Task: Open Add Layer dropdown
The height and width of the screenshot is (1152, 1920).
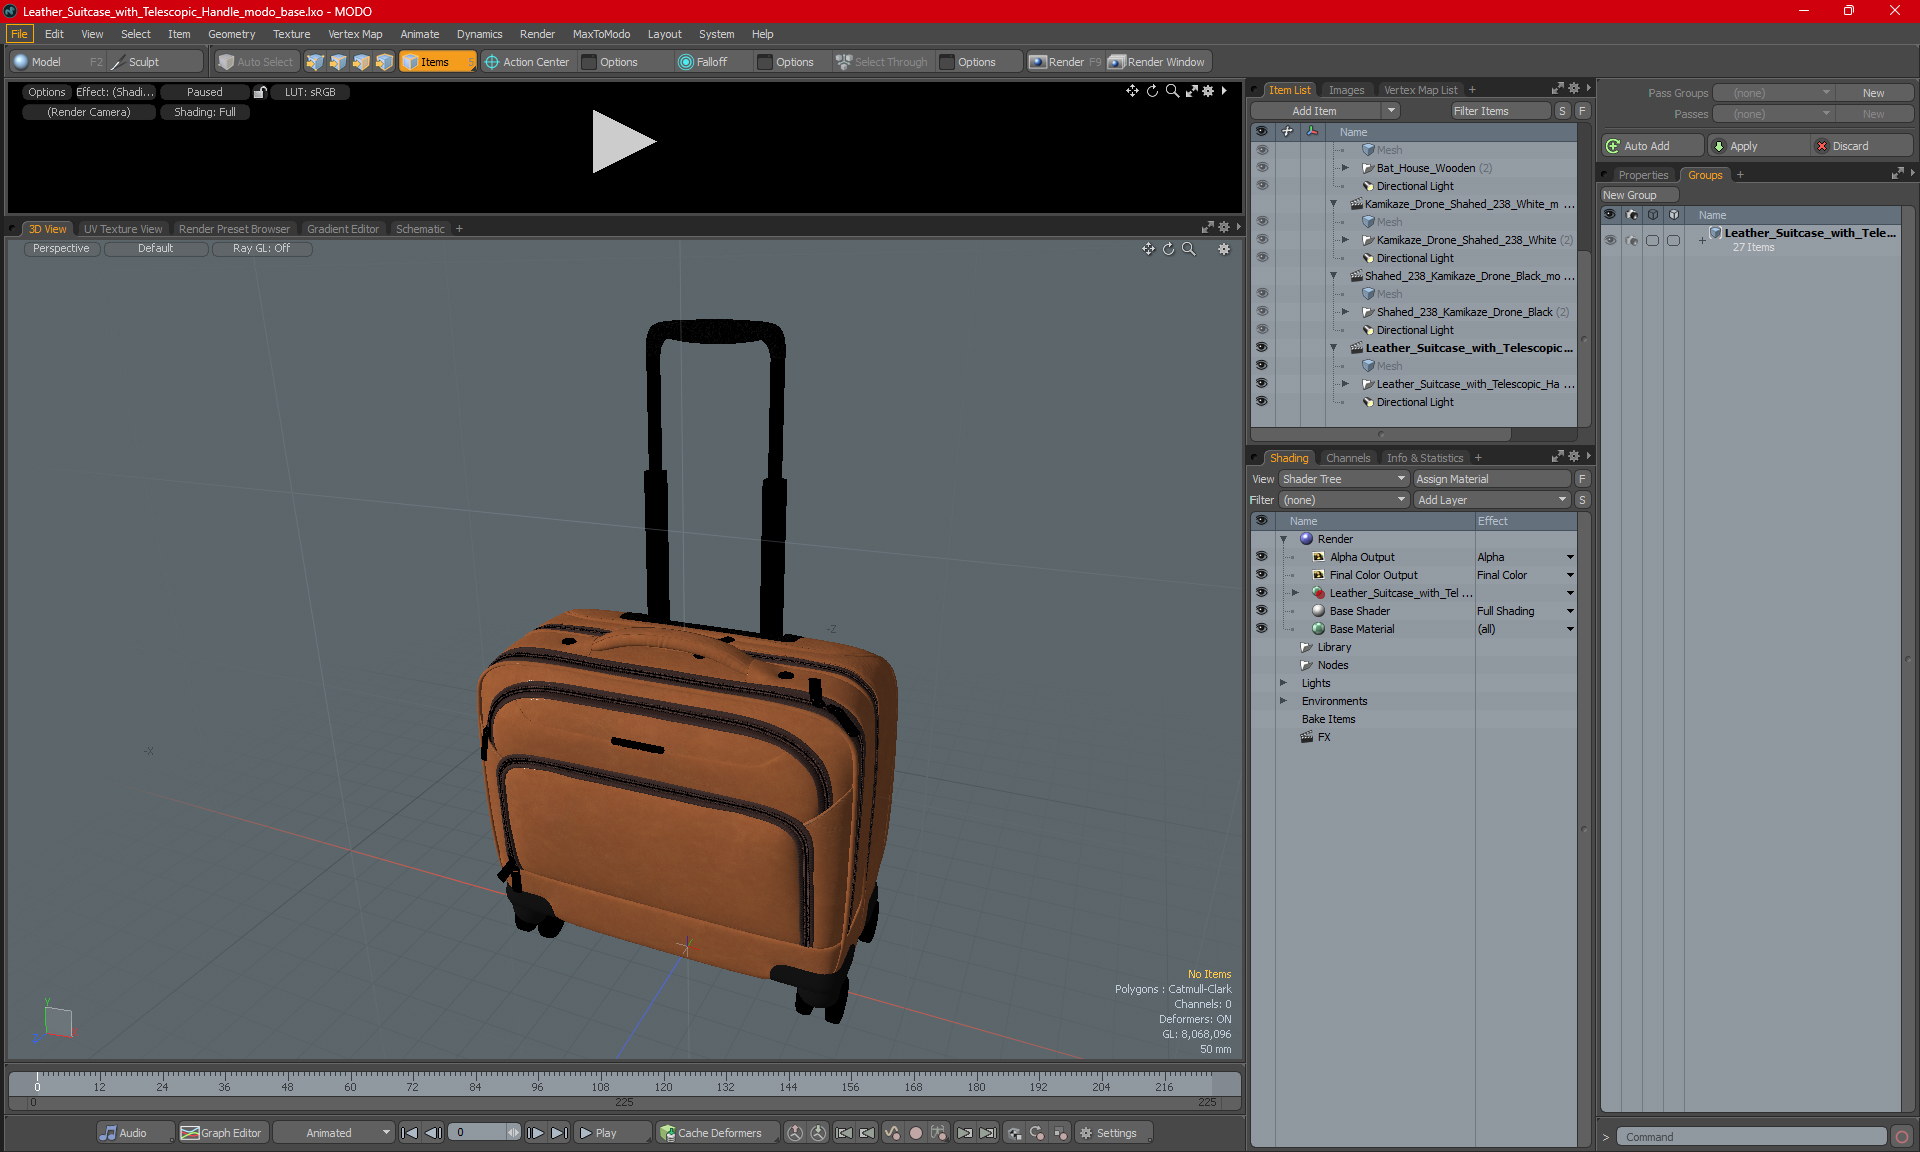Action: pos(1491,500)
